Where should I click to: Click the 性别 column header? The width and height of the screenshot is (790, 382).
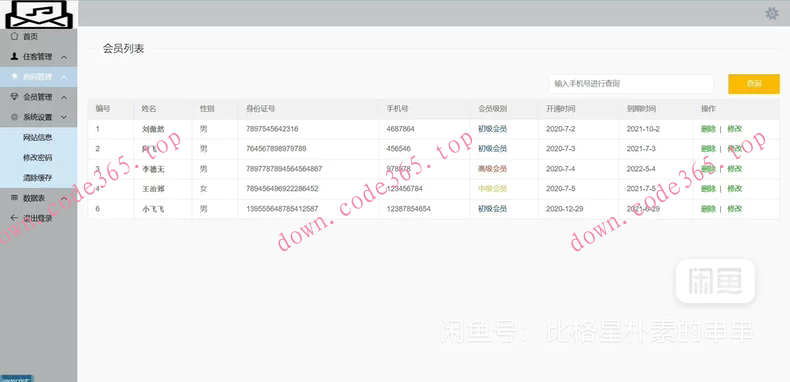point(207,109)
